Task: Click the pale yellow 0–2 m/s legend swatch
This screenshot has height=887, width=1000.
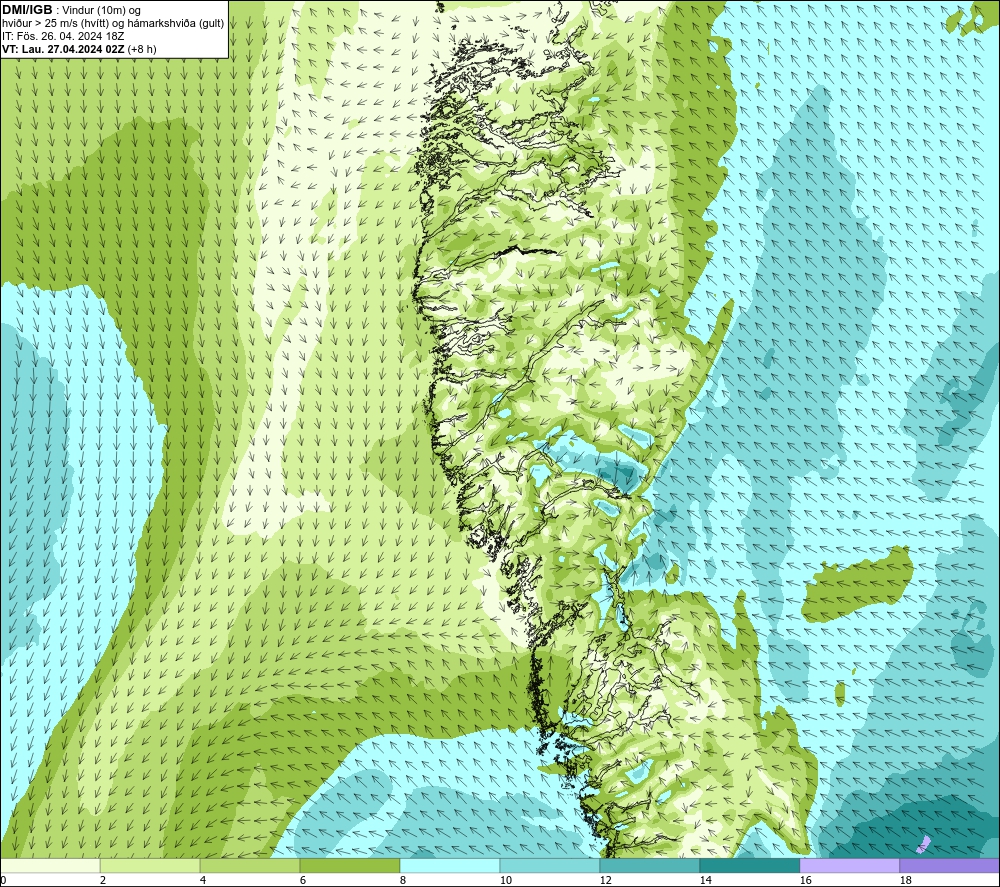Action: click(50, 866)
